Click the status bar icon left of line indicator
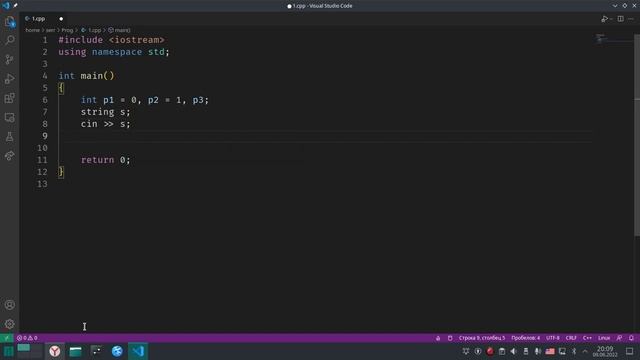This screenshot has width=640, height=360. click(x=450, y=338)
